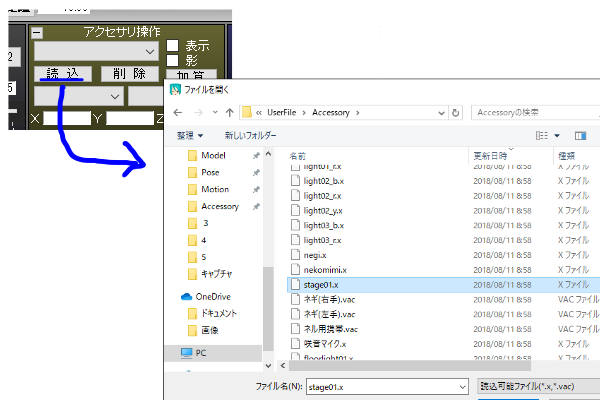The width and height of the screenshot is (600, 400).
Task: Open accessory selection dropdown in アクセサリ操作
Action: click(x=96, y=51)
